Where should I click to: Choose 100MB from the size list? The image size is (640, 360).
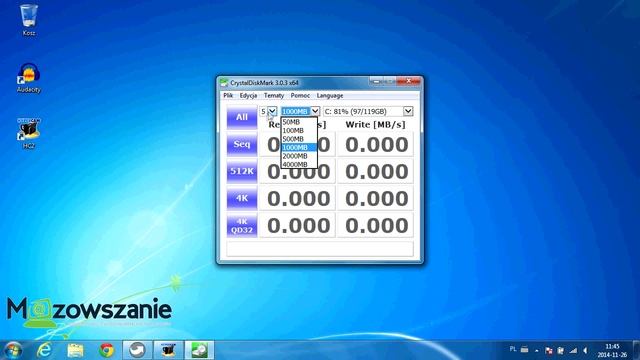pyautogui.click(x=299, y=130)
